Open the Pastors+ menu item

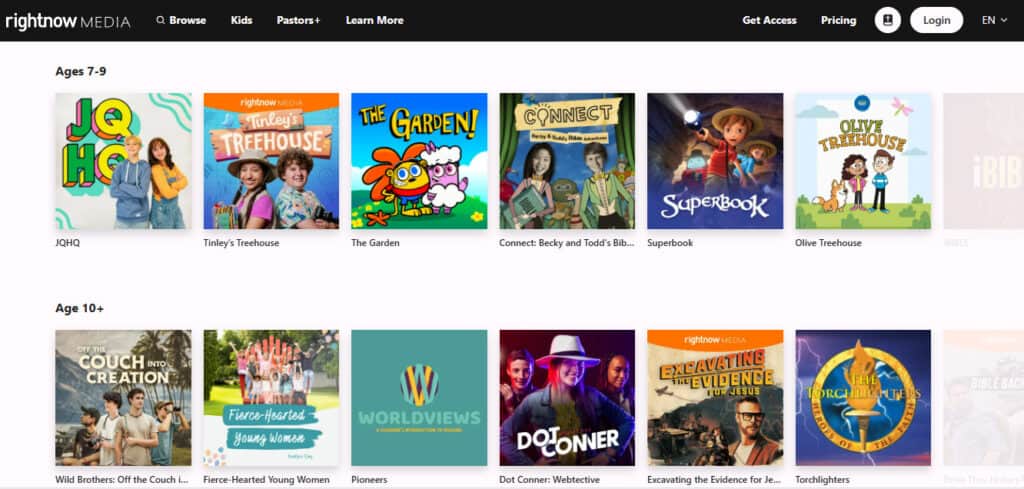(x=298, y=20)
